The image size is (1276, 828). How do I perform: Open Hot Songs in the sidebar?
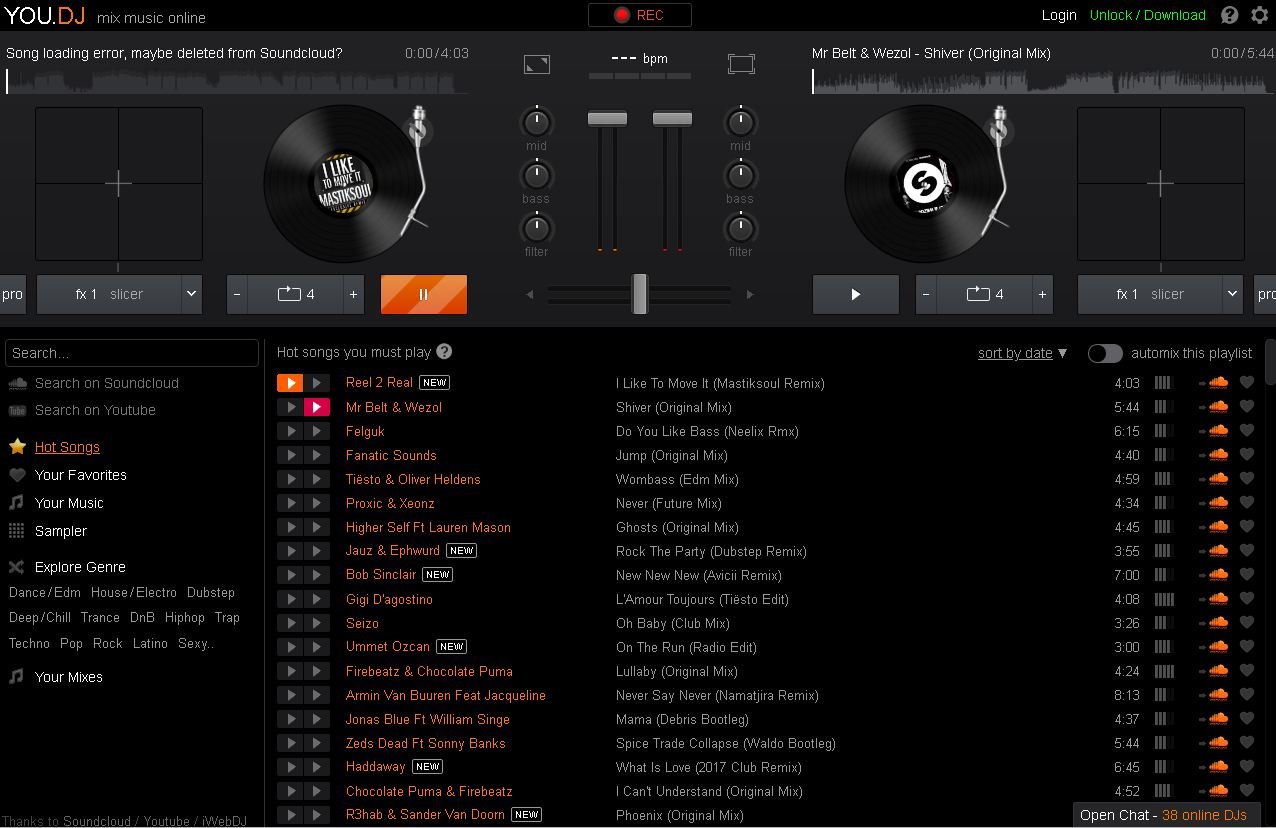click(x=67, y=447)
